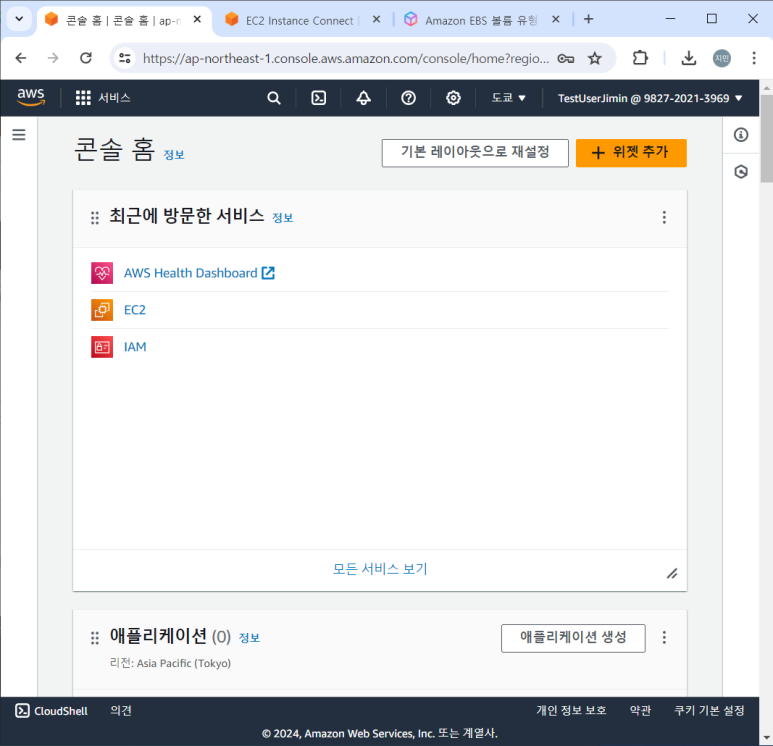Click the browser forward arrow
773x746 pixels.
pyautogui.click(x=53, y=58)
